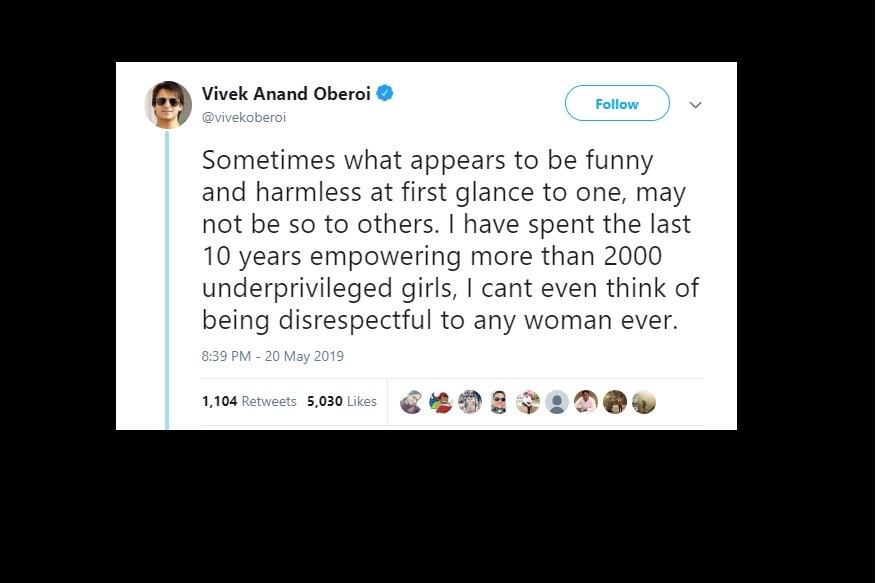
Task: Open Vivek Anand Oberoi's profile picture
Action: pos(168,105)
